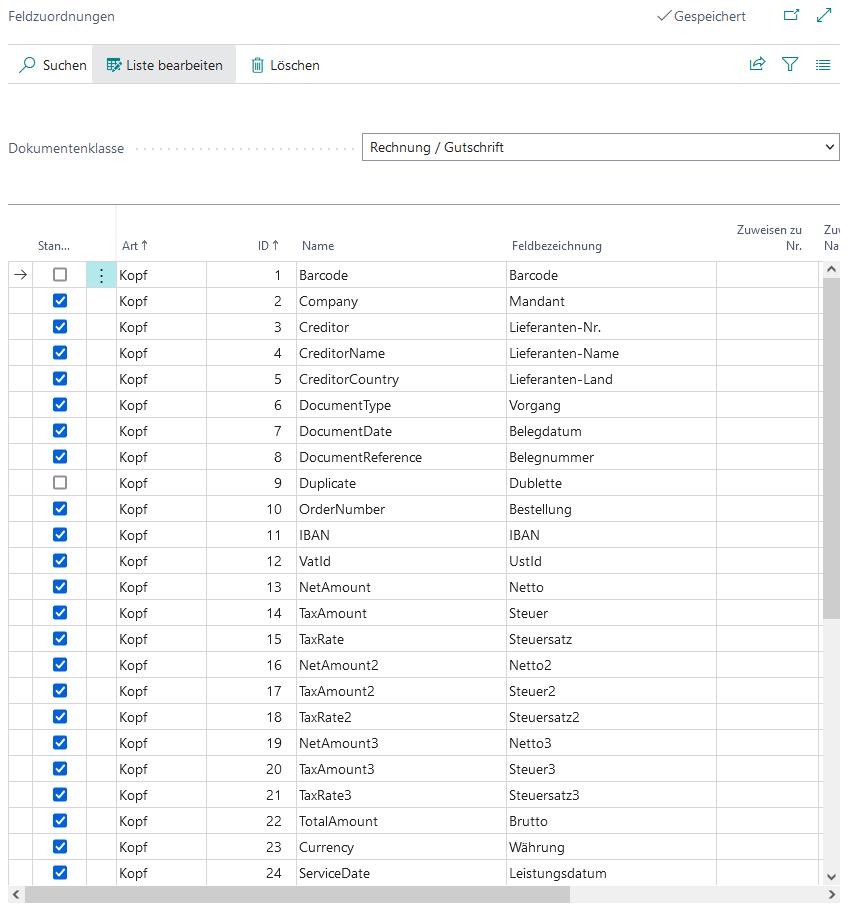Enable the Standard checkbox for Barcode
Viewport: 852px width, 921px height.
pos(60,275)
